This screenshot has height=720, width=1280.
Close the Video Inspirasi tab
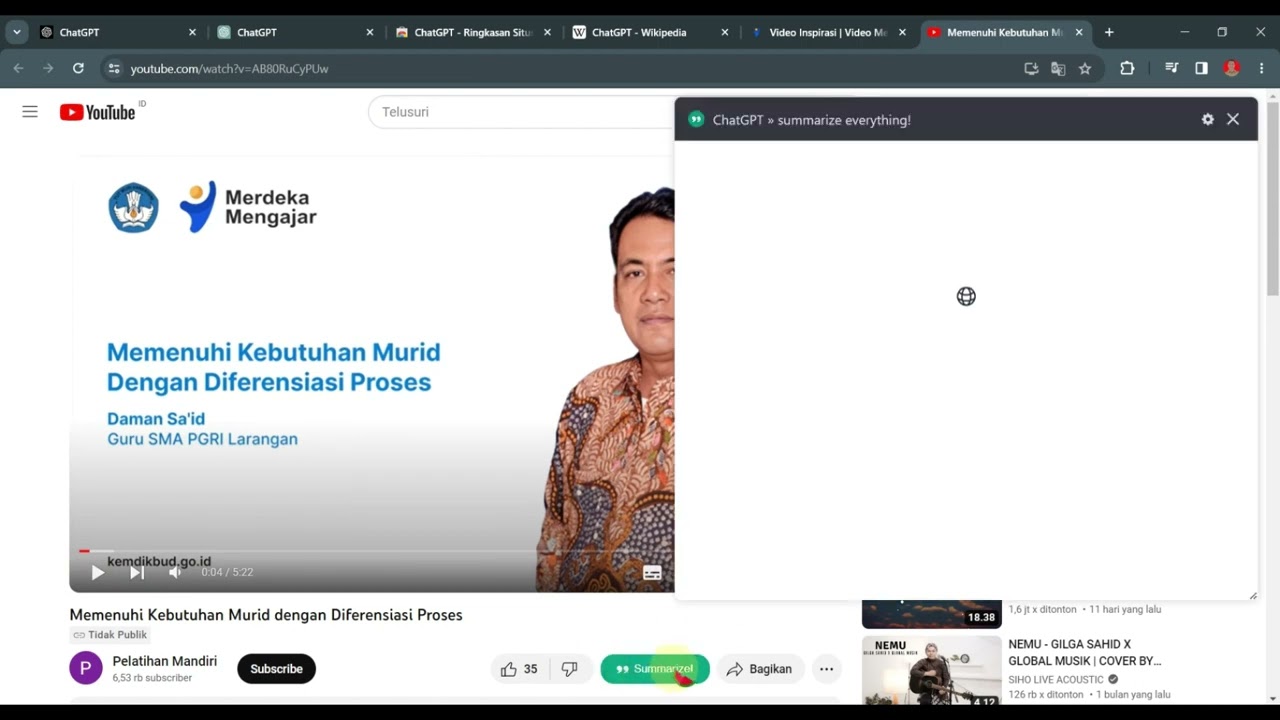point(902,32)
